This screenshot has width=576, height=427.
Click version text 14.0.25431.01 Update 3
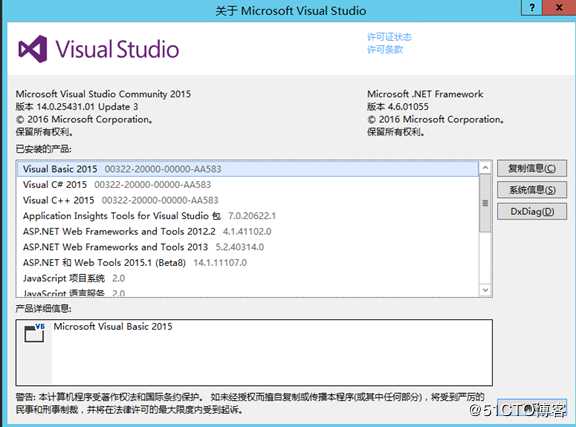pos(77,107)
